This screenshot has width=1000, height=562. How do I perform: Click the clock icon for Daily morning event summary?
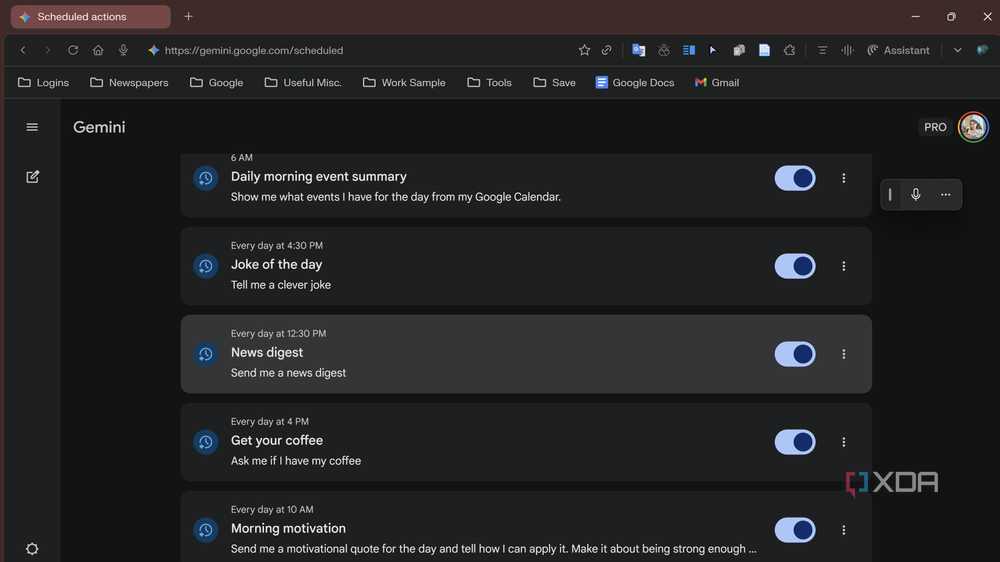coord(205,178)
